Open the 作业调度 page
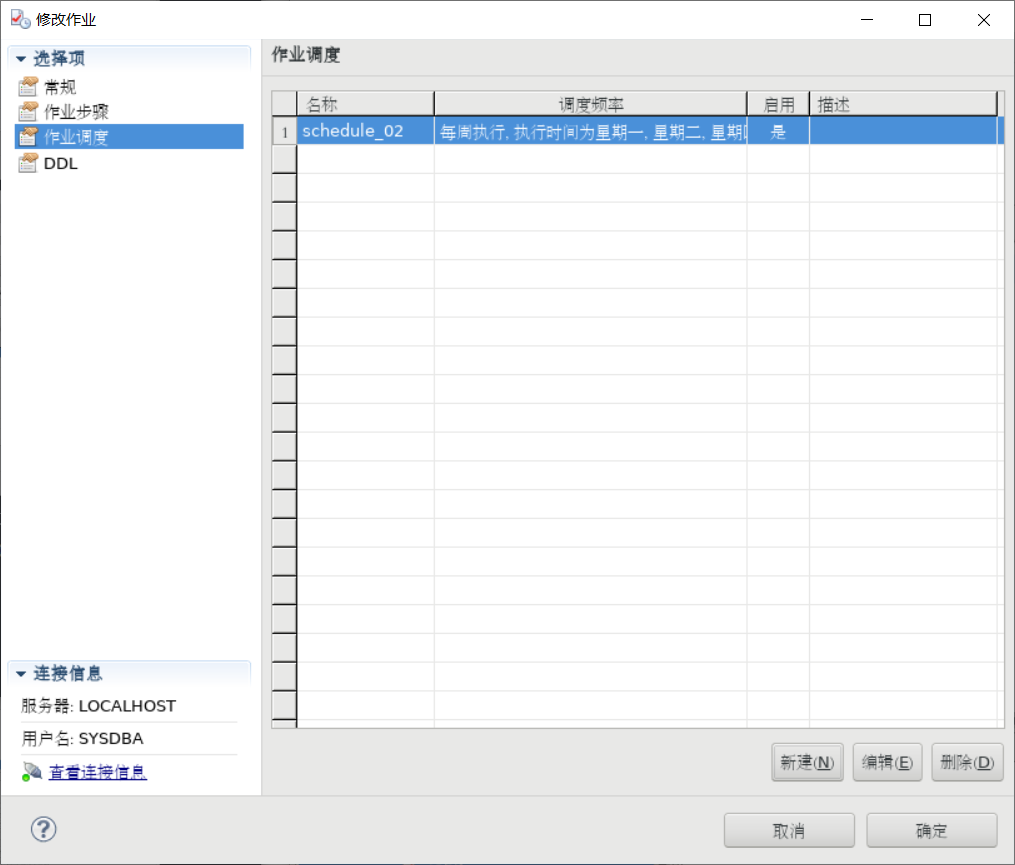 129,137
